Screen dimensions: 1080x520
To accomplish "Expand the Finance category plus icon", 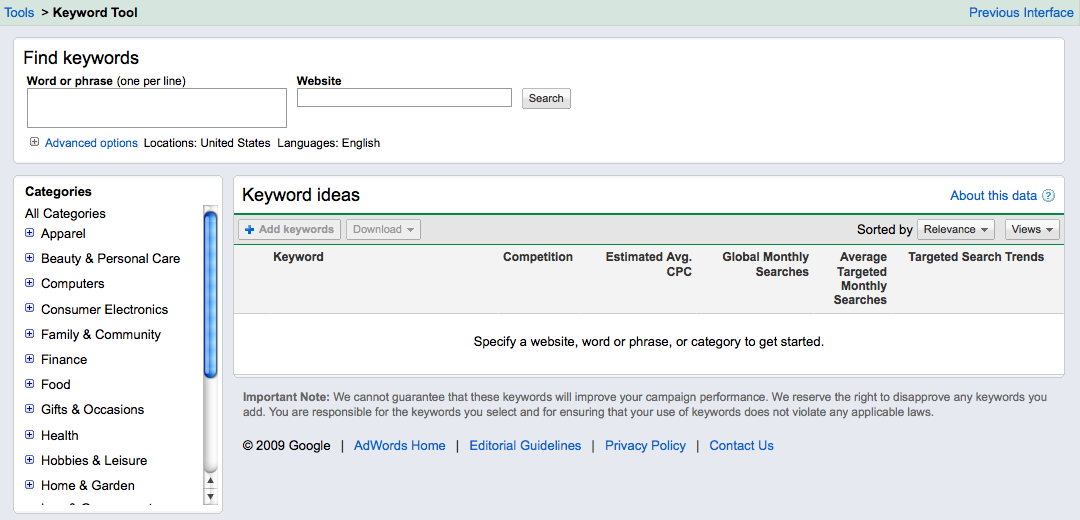I will pos(30,359).
